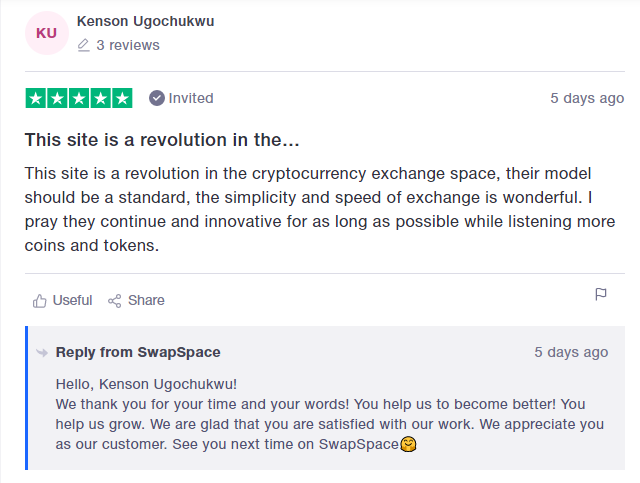Click the first green rating star
The width and height of the screenshot is (640, 483).
point(36,98)
